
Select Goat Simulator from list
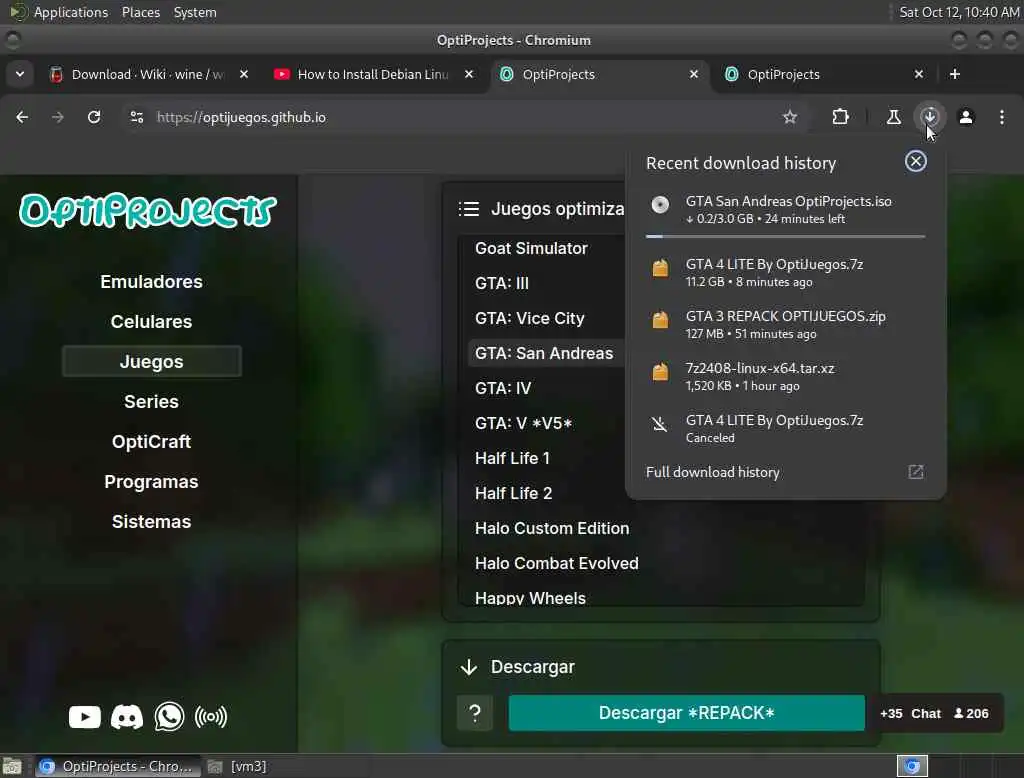531,248
